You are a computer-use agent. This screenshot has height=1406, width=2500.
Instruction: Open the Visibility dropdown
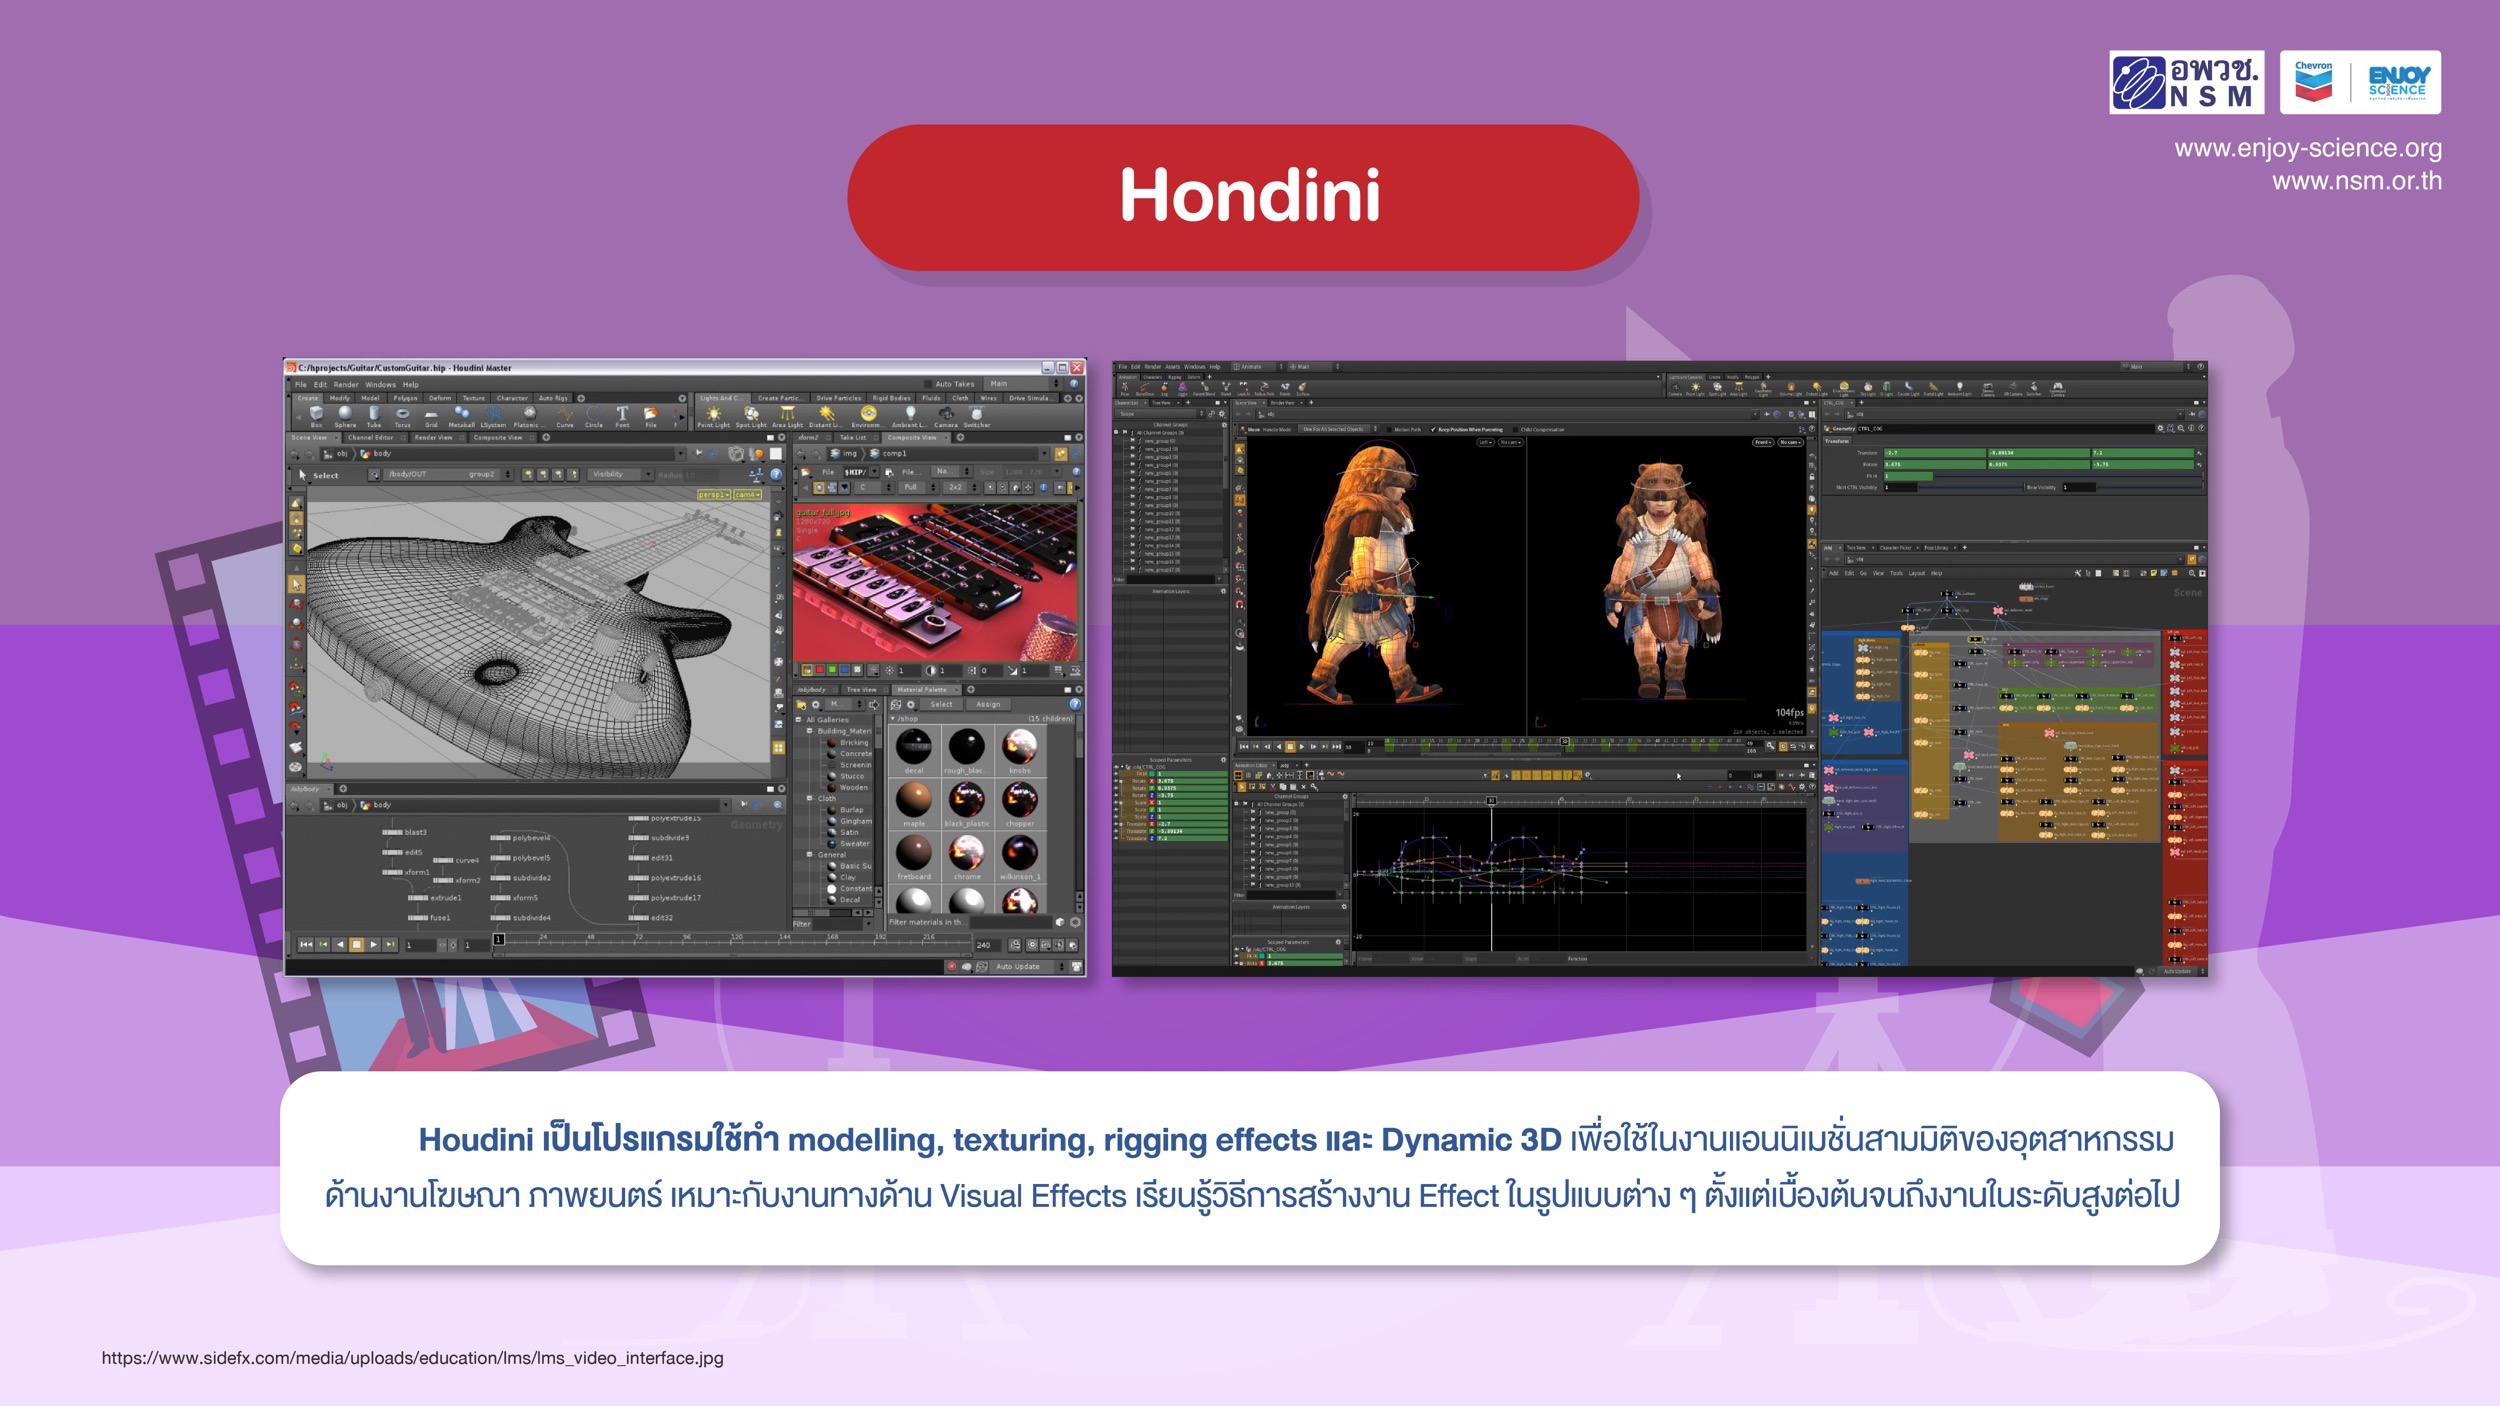620,474
